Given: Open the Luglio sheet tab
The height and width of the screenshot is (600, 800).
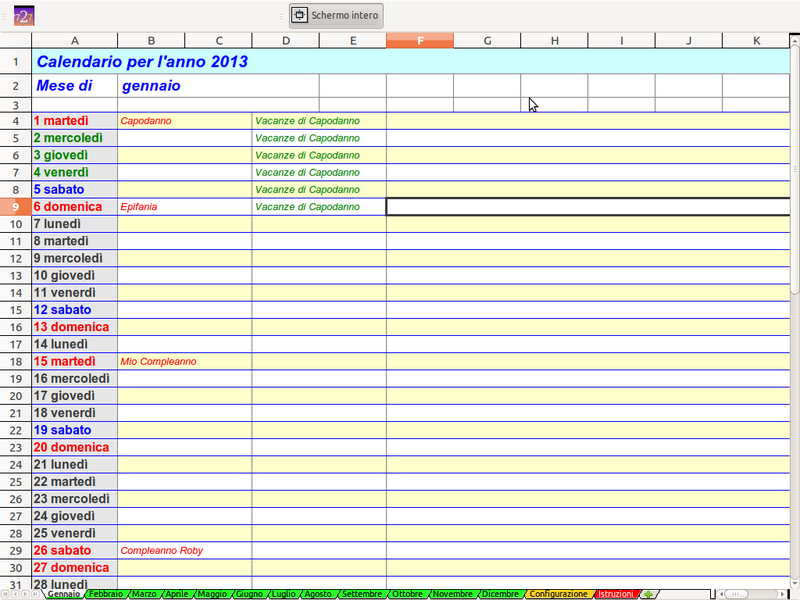Looking at the screenshot, I should (x=283, y=594).
